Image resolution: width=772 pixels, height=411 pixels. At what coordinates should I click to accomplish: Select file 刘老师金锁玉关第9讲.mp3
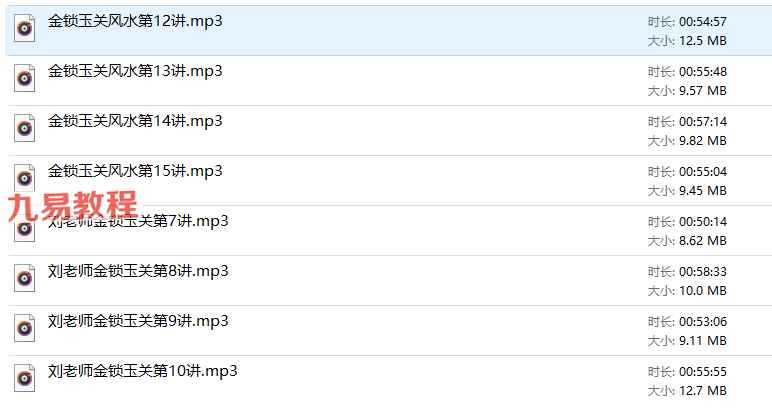click(x=138, y=321)
